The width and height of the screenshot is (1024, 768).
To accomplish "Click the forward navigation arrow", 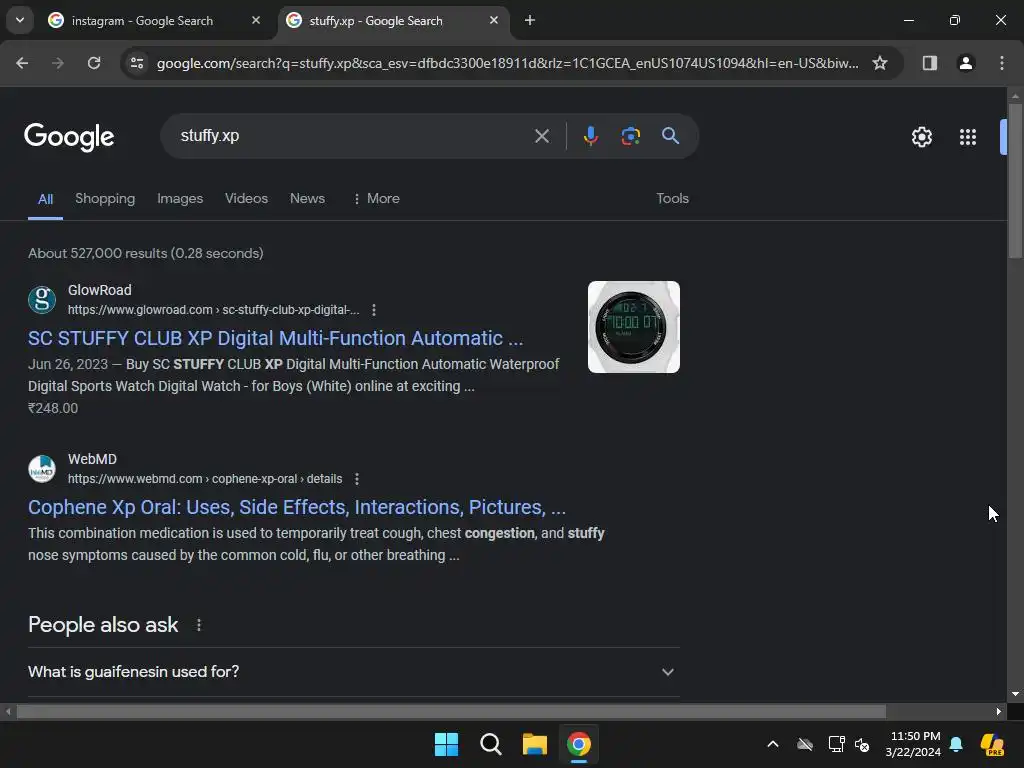I will tap(58, 63).
